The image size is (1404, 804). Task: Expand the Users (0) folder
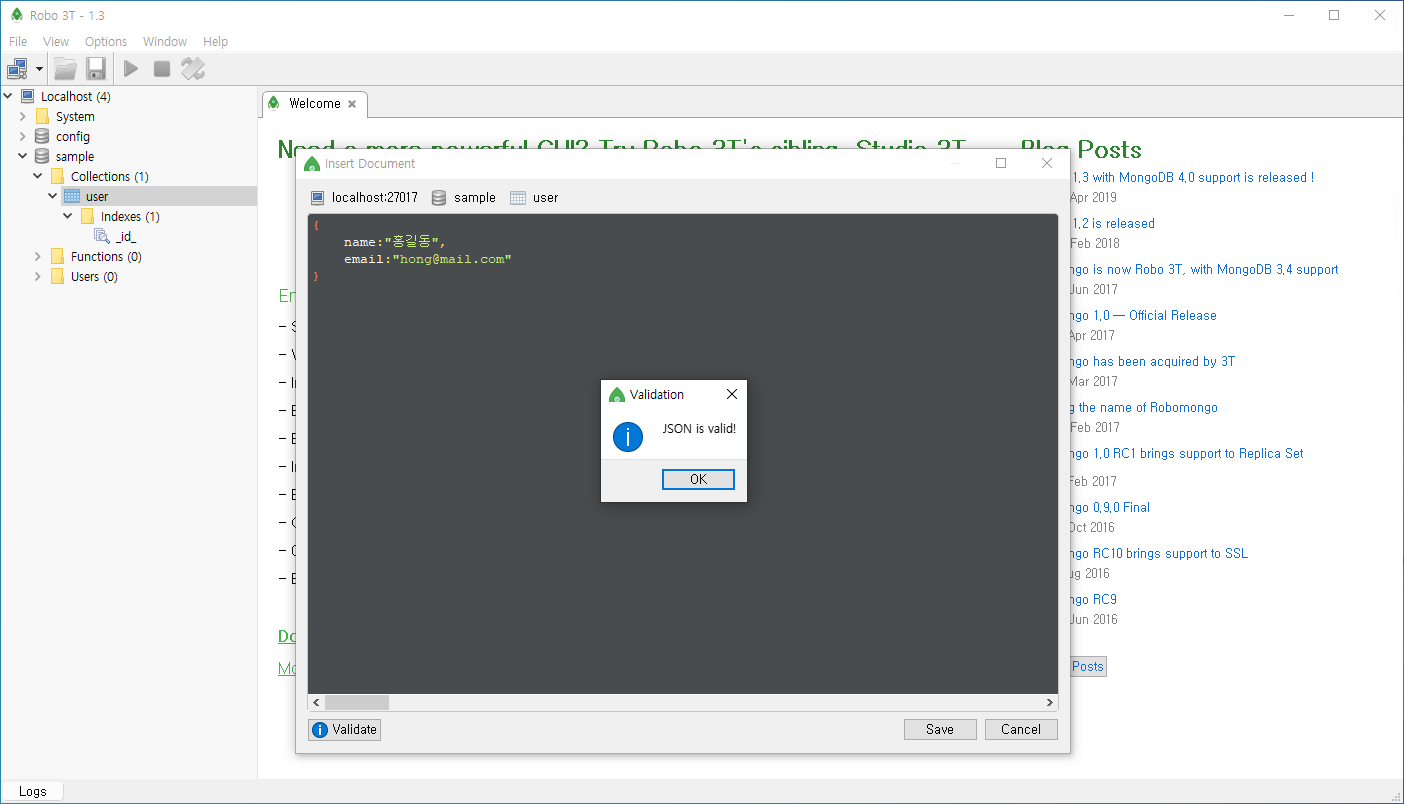click(x=38, y=276)
